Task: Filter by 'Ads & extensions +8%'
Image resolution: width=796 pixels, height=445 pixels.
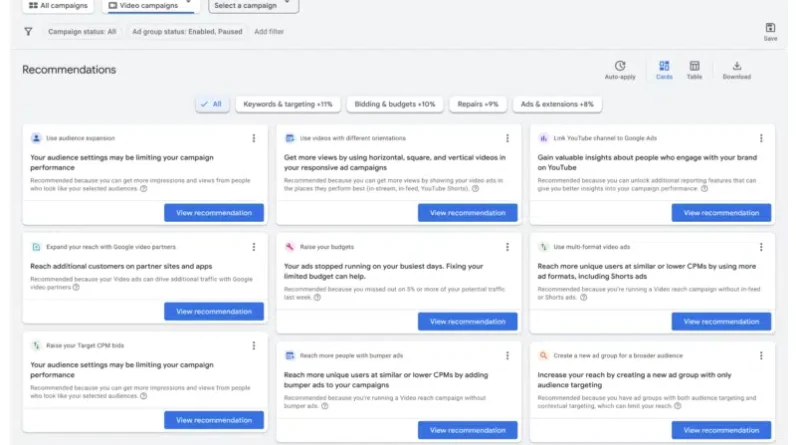Action: point(557,104)
